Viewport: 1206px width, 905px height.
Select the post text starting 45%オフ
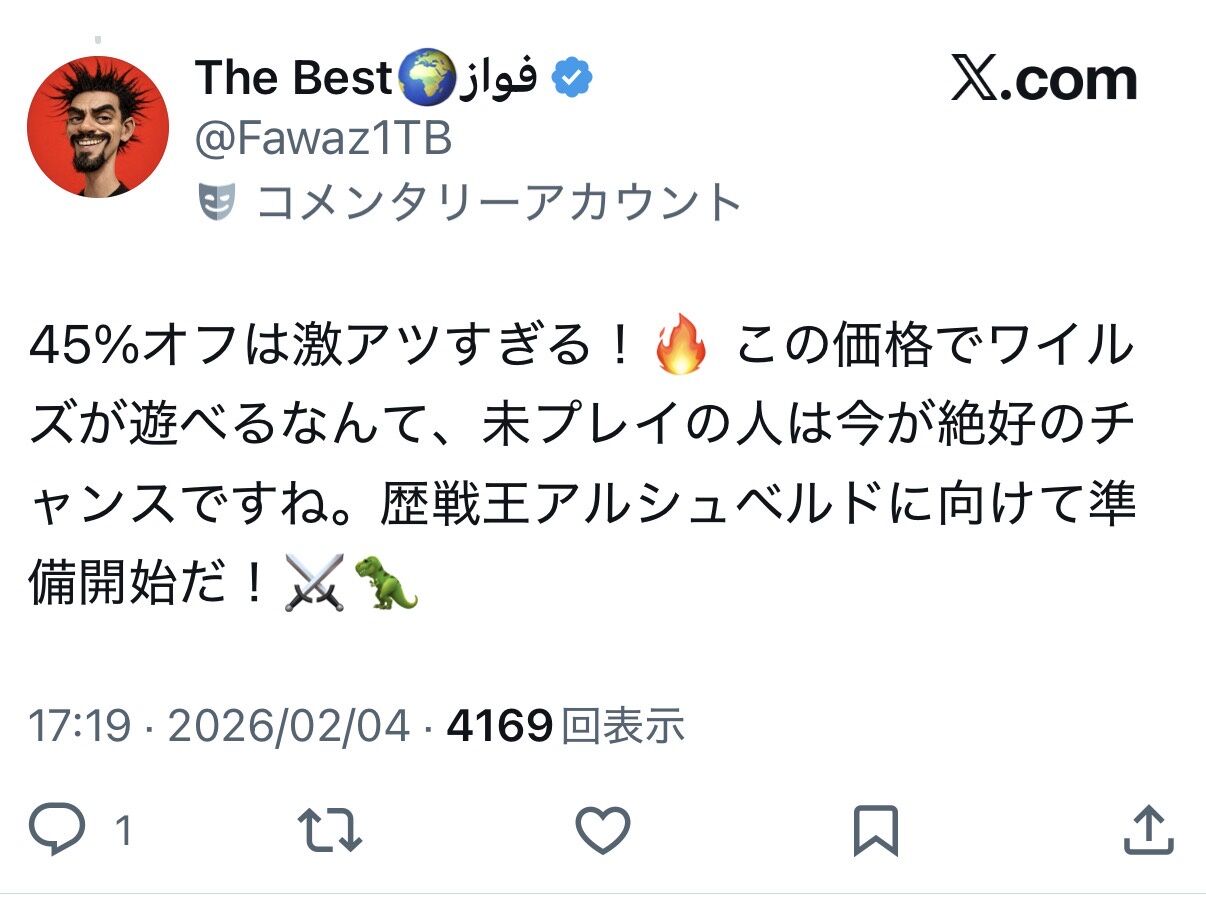(x=582, y=465)
